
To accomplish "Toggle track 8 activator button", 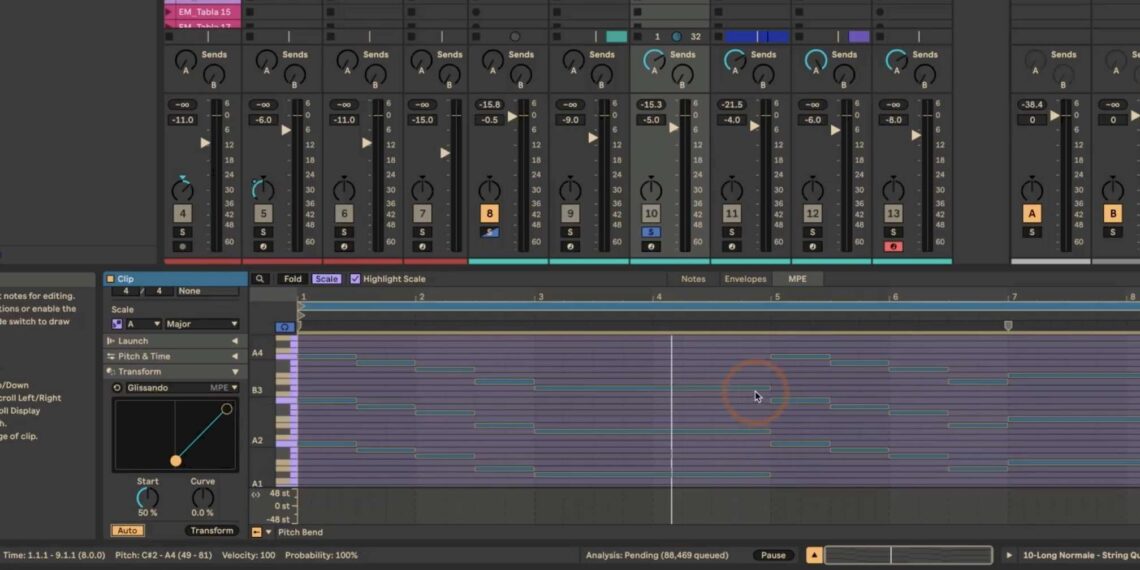I will (x=489, y=213).
